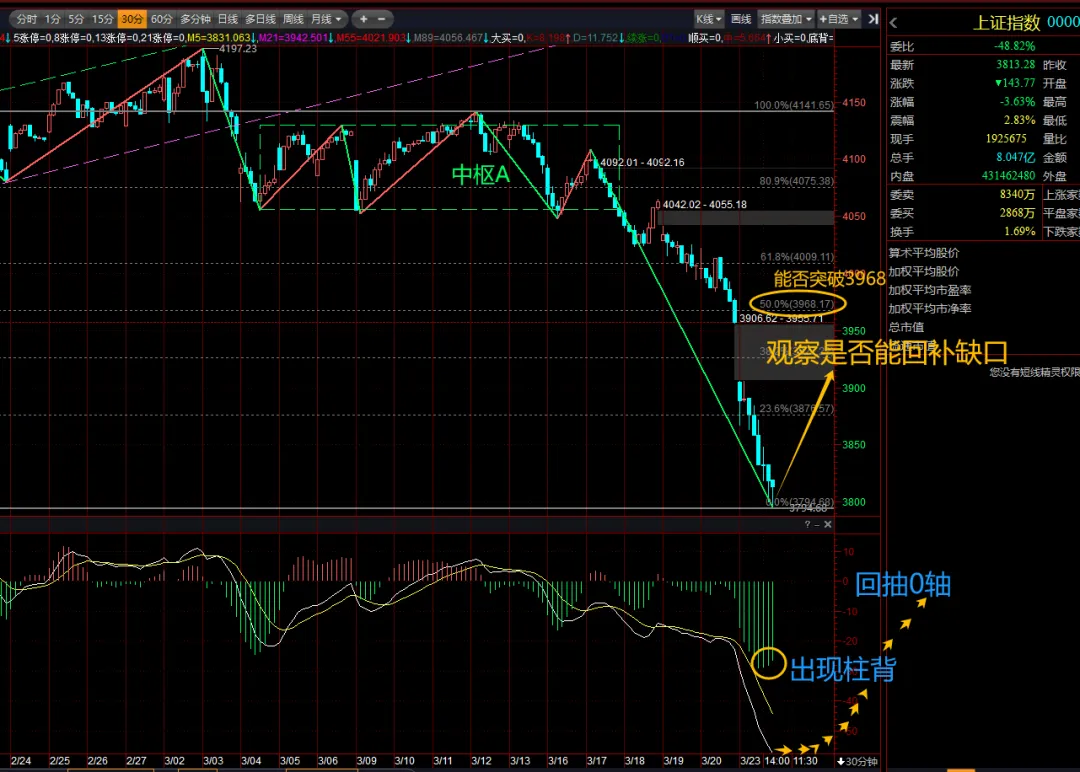The height and width of the screenshot is (772, 1080).
Task: Click the 4042.02 - 4055.18 gap label
Action: click(x=705, y=205)
